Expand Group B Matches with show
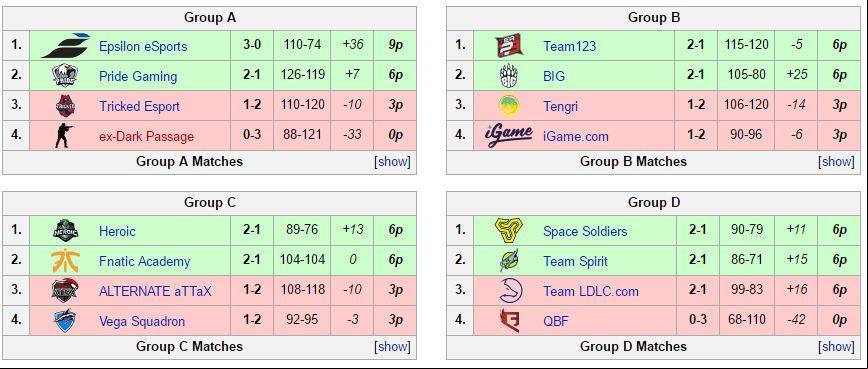Image resolution: width=868 pixels, height=369 pixels. pyautogui.click(x=836, y=162)
